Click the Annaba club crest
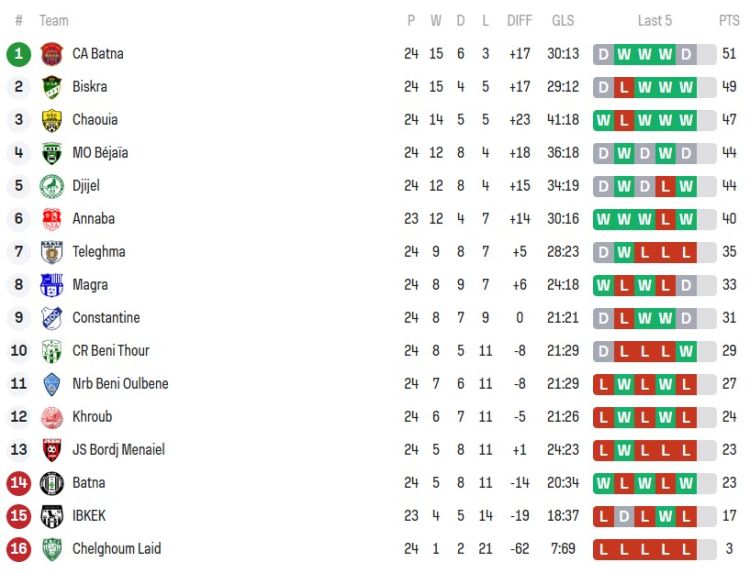Screen dimensions: 750x573 tap(52, 219)
